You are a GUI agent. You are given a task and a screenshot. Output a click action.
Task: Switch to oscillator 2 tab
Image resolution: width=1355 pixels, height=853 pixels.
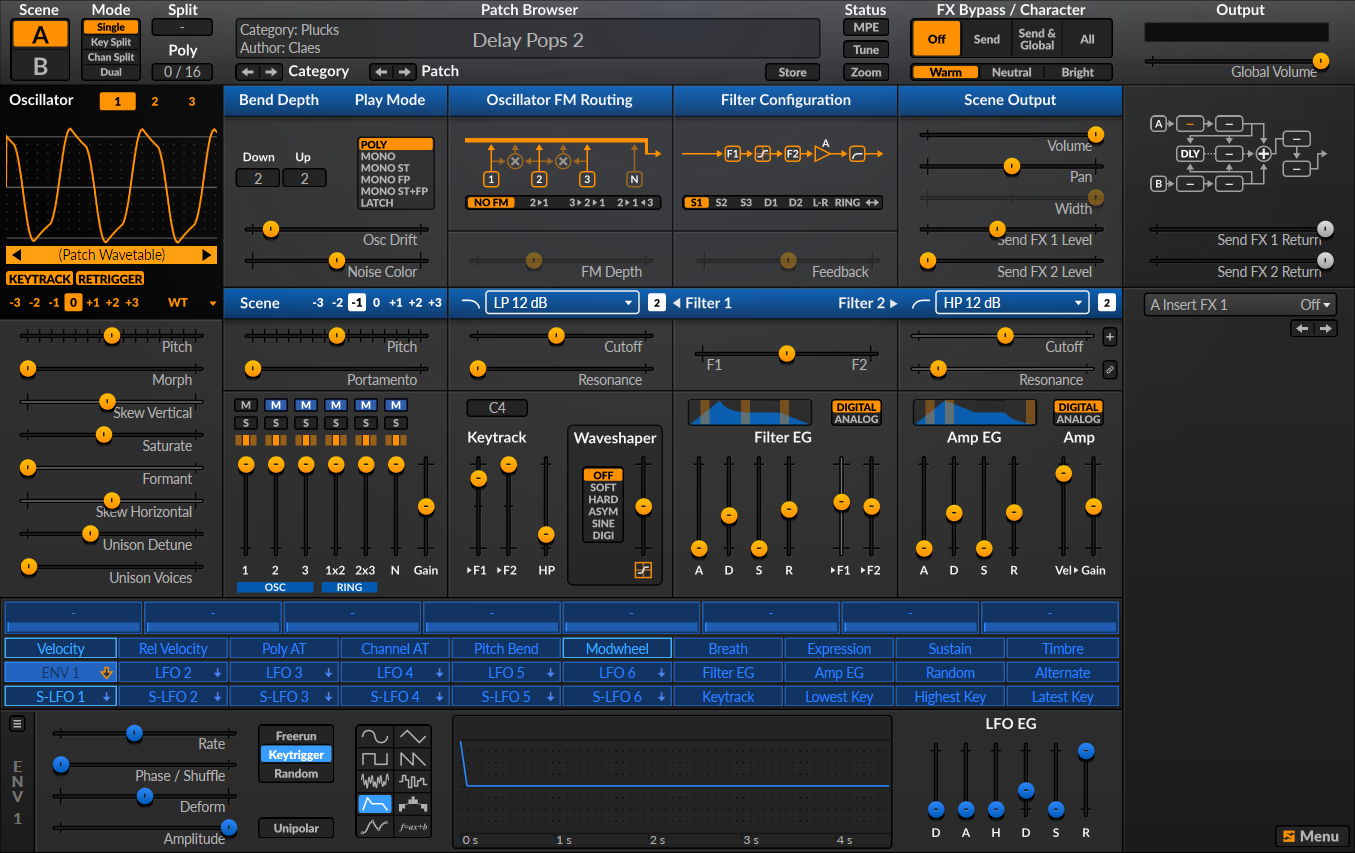coord(154,102)
